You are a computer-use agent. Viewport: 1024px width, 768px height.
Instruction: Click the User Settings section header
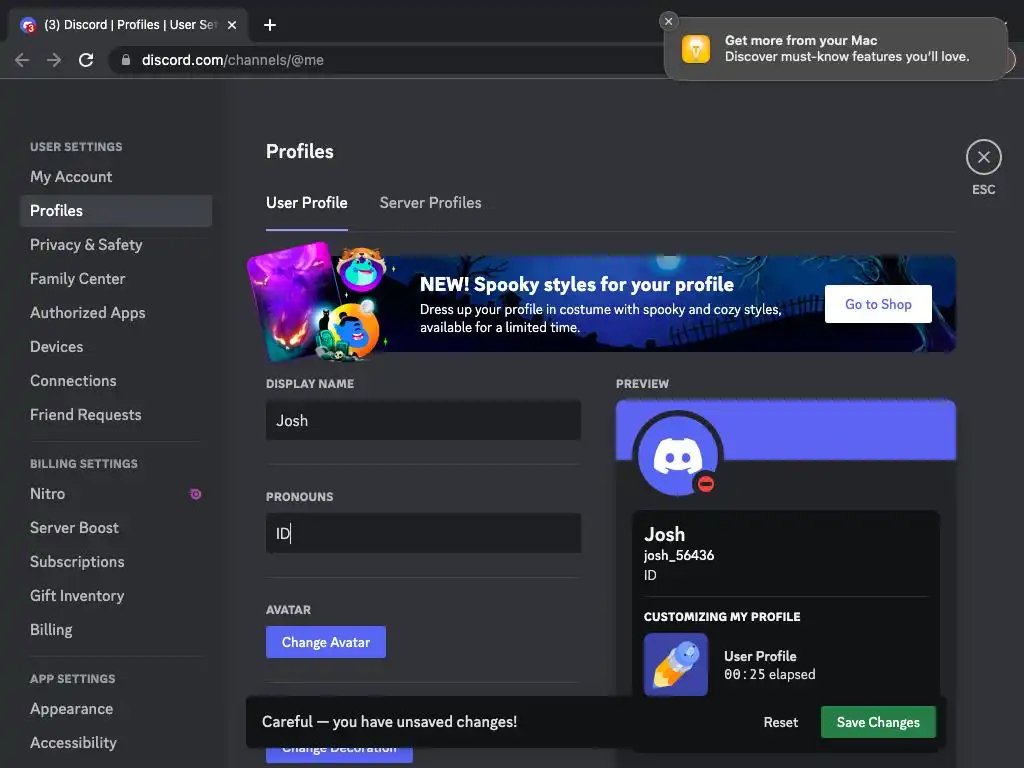point(76,147)
